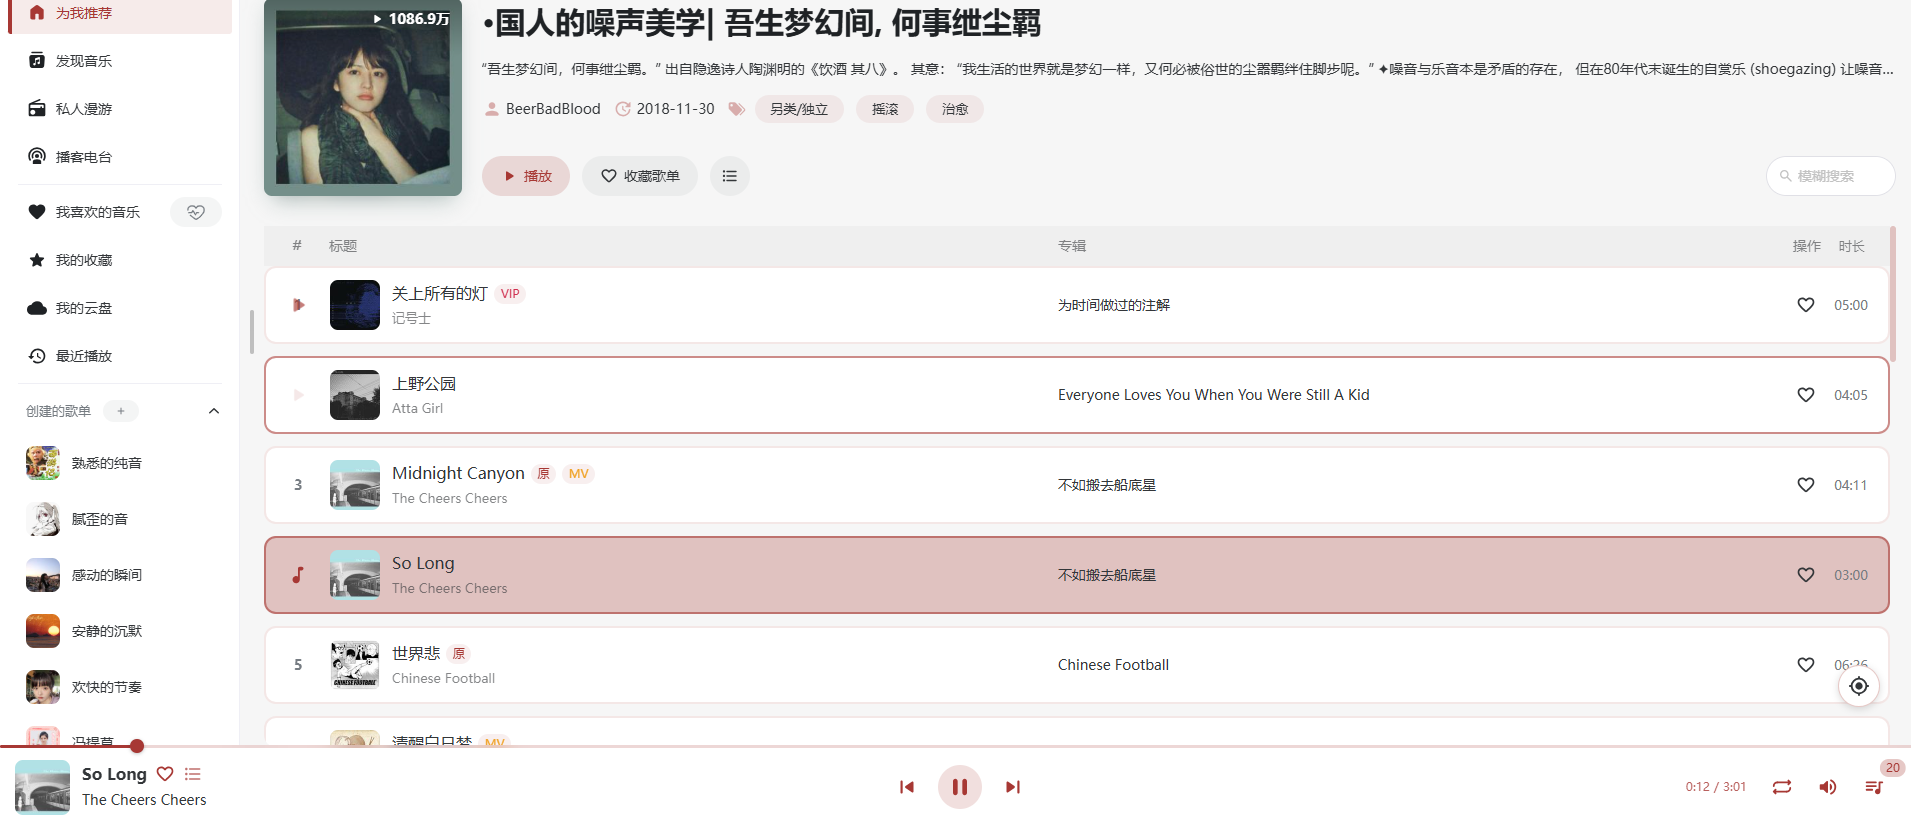Image resolution: width=1911 pixels, height=825 pixels.
Task: Open artist 记号士
Action: 411,318
